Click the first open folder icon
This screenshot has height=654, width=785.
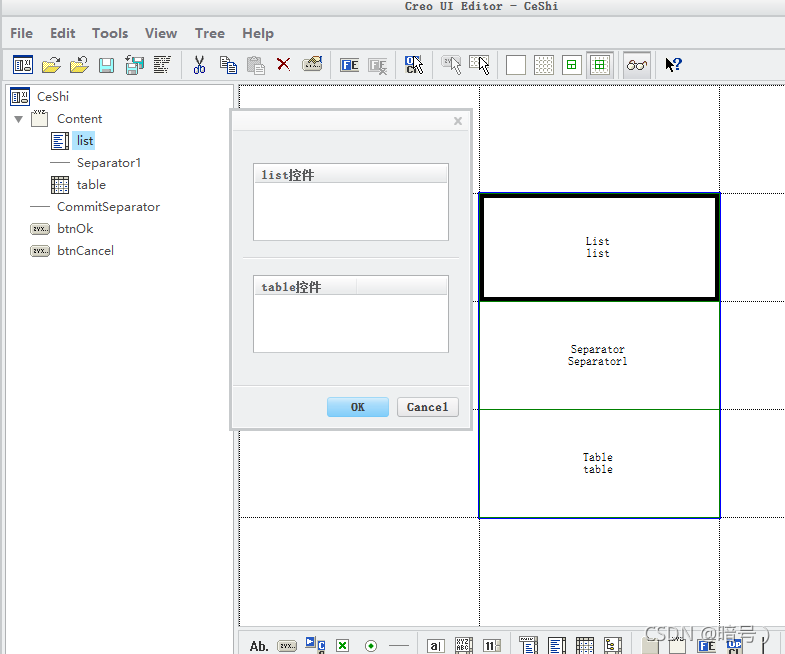coord(51,65)
